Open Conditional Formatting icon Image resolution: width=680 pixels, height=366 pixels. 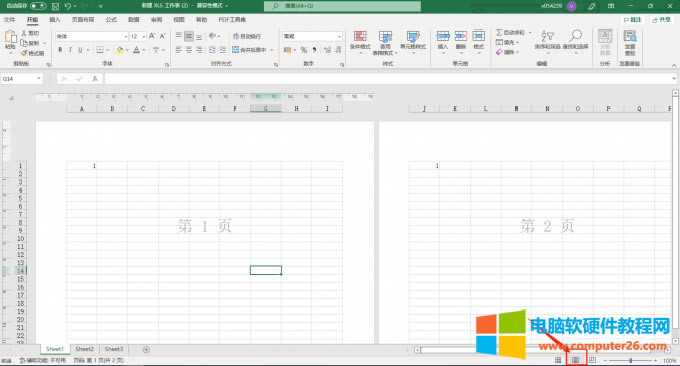coord(360,36)
